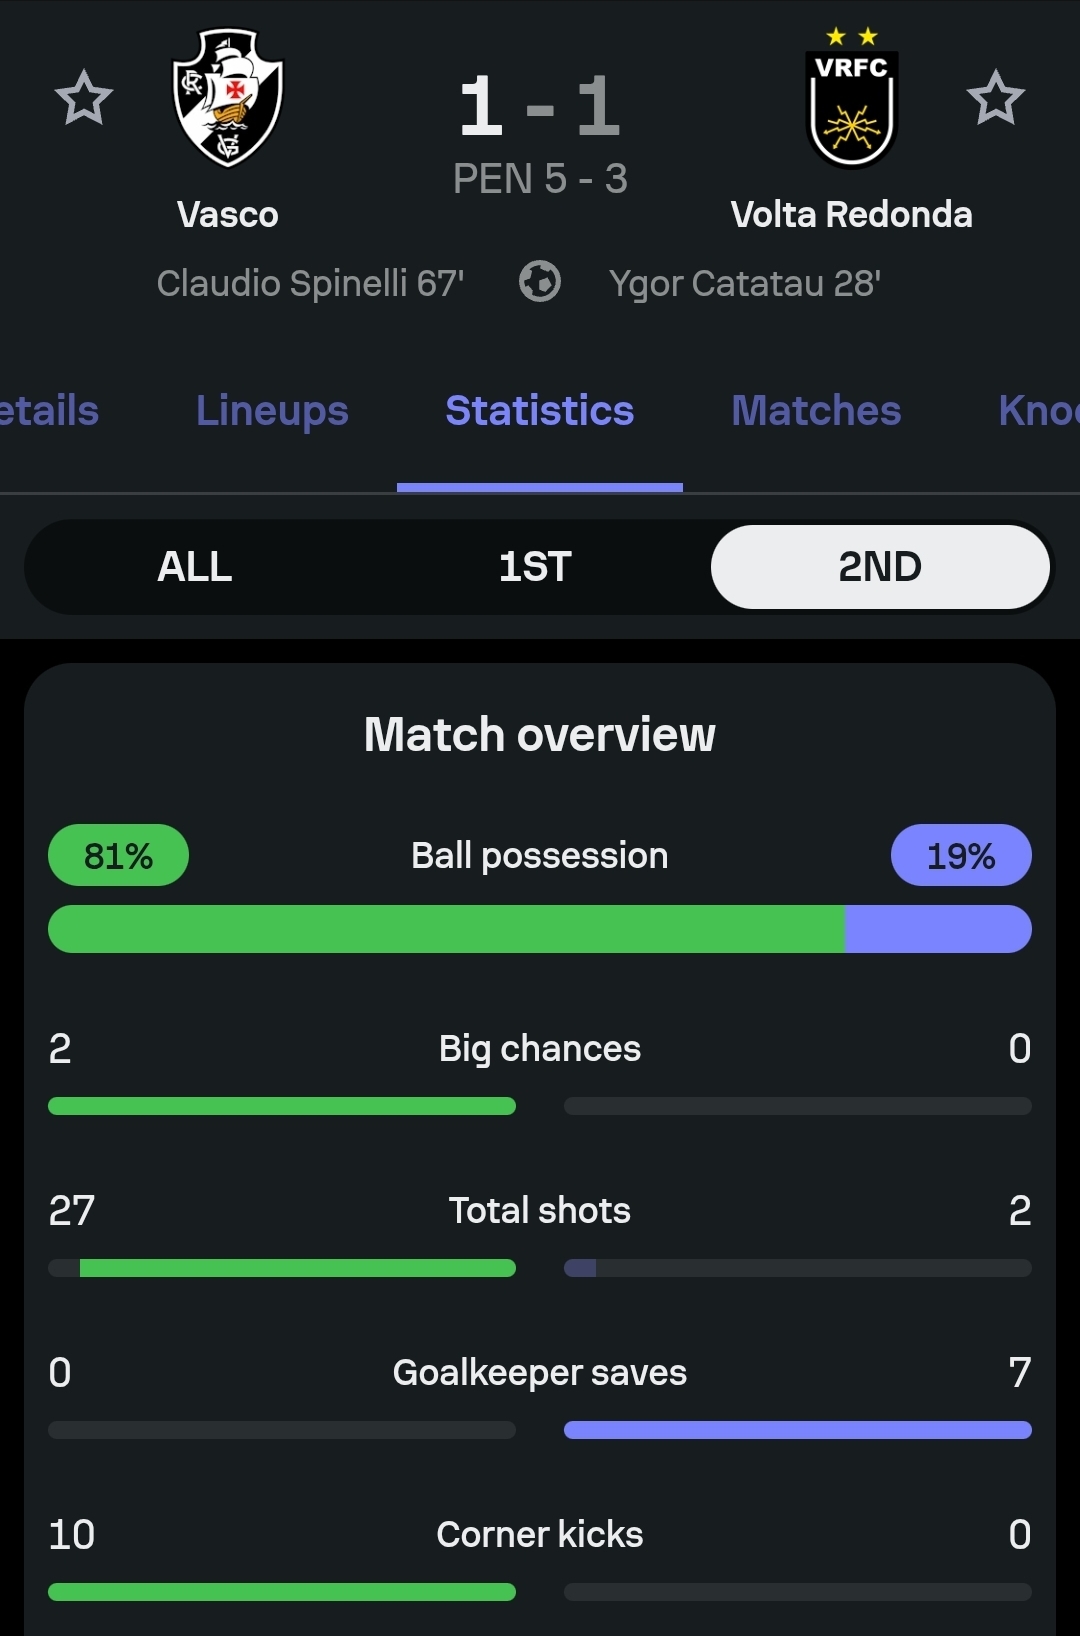Image resolution: width=1080 pixels, height=1636 pixels.
Task: Select 2ND half statistics
Action: (x=880, y=567)
